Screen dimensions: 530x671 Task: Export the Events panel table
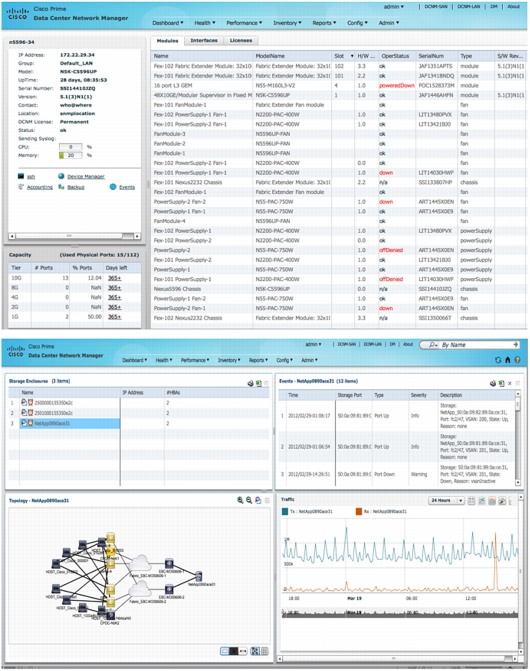pos(501,383)
